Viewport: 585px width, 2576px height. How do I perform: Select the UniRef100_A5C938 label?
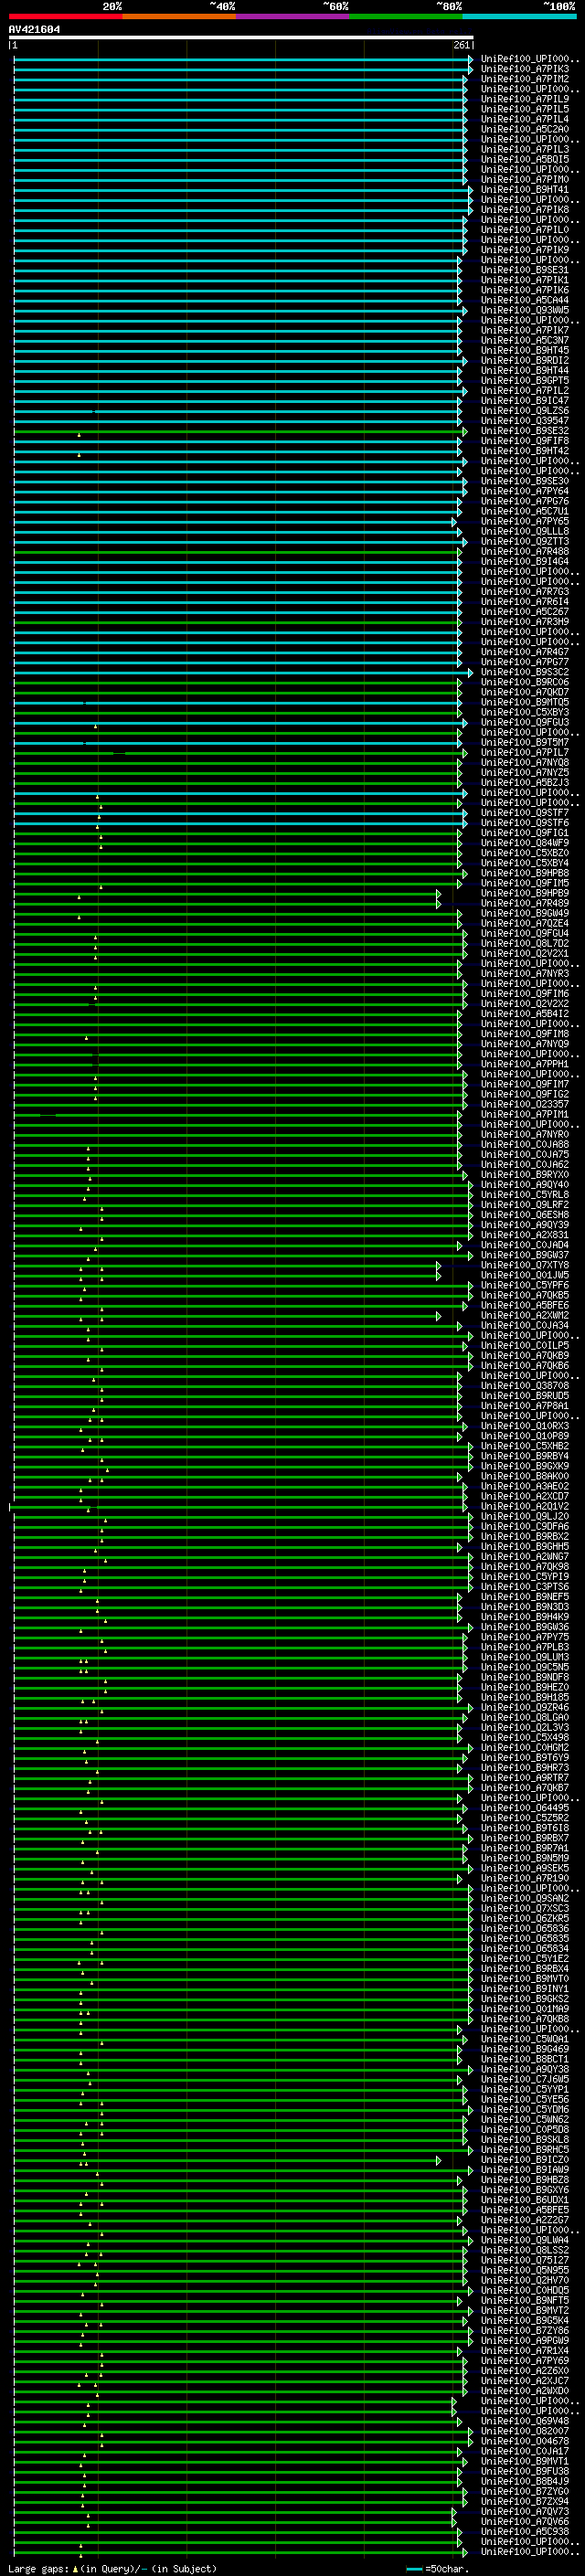click(525, 2531)
